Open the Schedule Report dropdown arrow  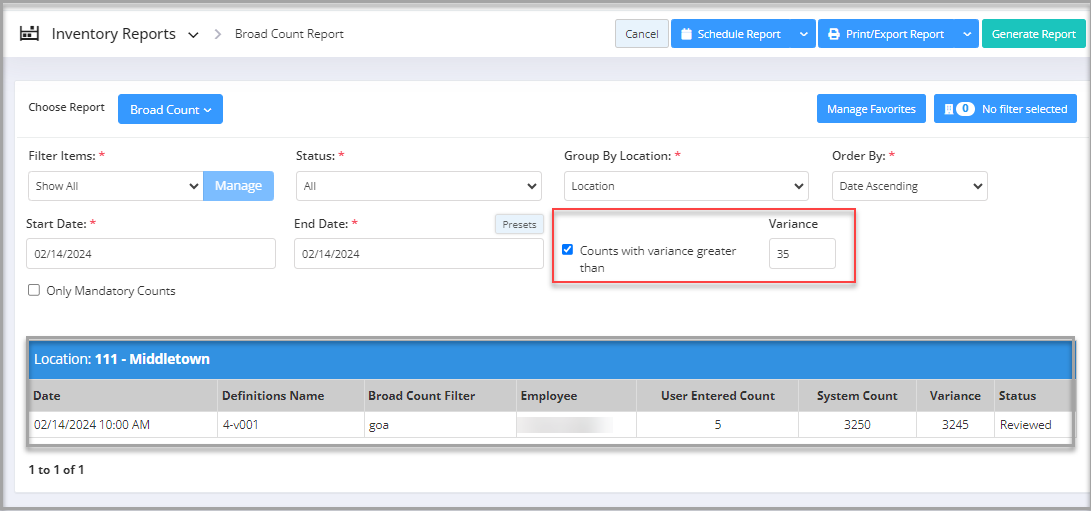(x=804, y=34)
